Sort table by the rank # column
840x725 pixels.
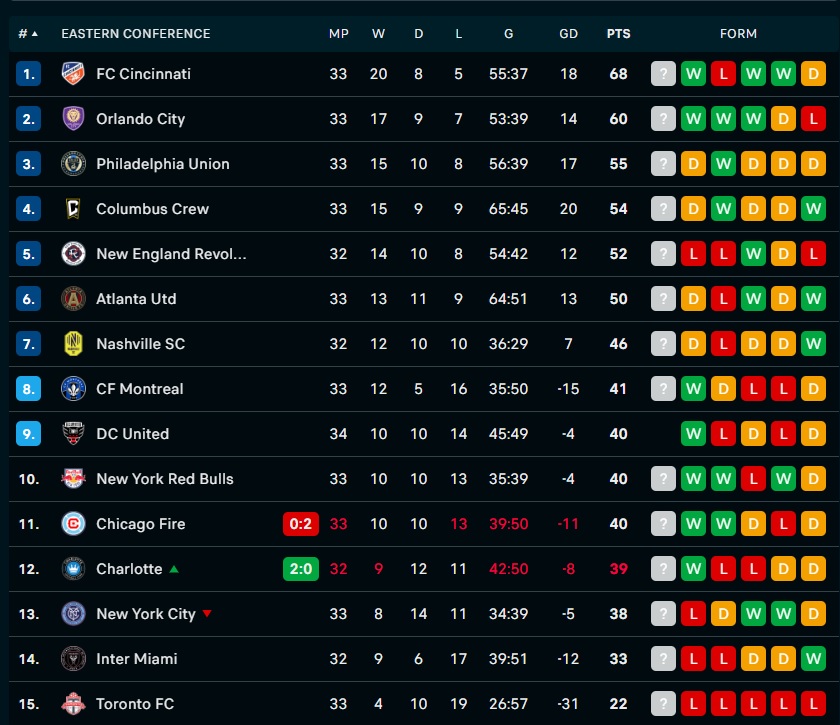click(28, 34)
